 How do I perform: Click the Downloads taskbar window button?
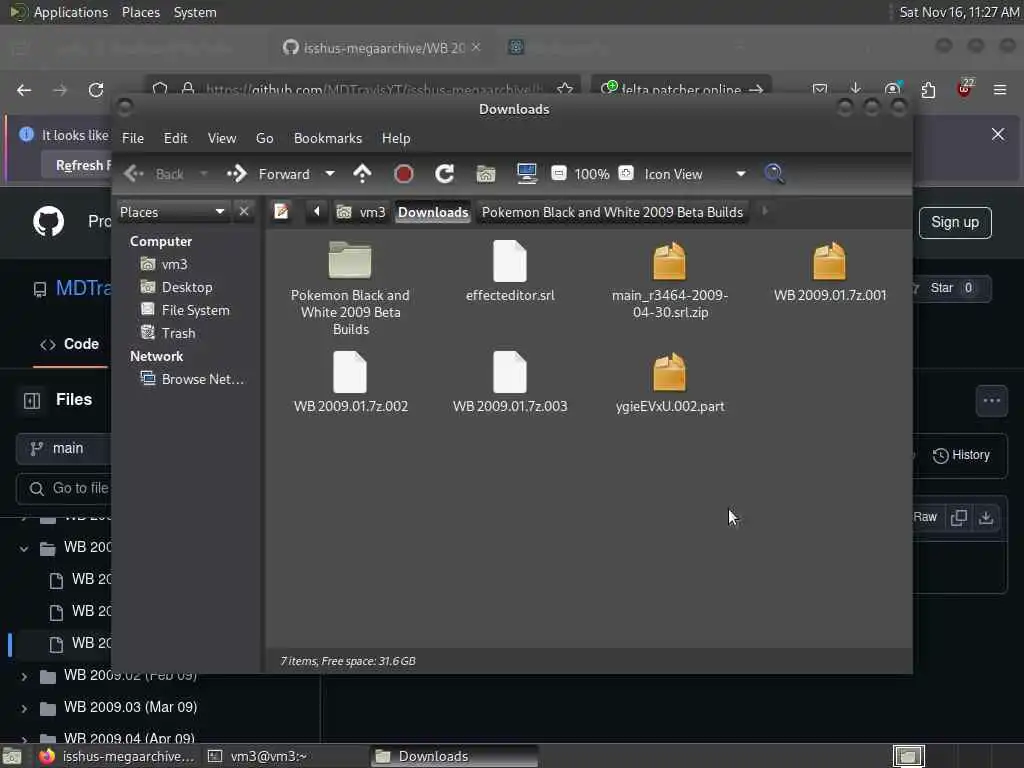tap(455, 756)
